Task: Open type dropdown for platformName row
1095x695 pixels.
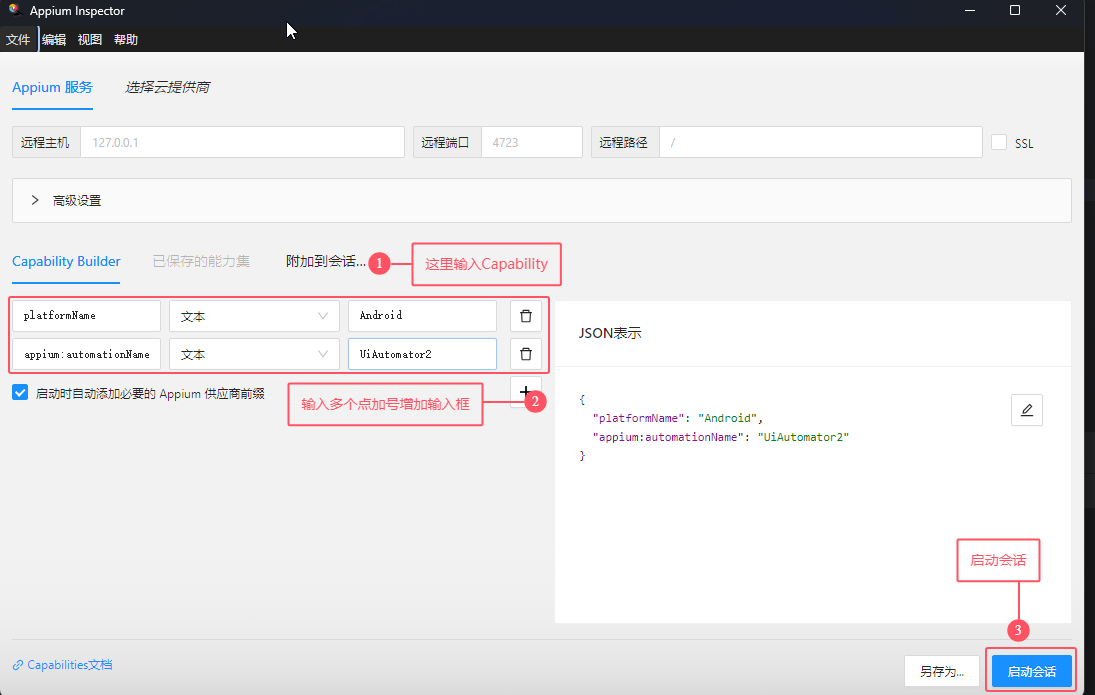Action: tap(254, 316)
